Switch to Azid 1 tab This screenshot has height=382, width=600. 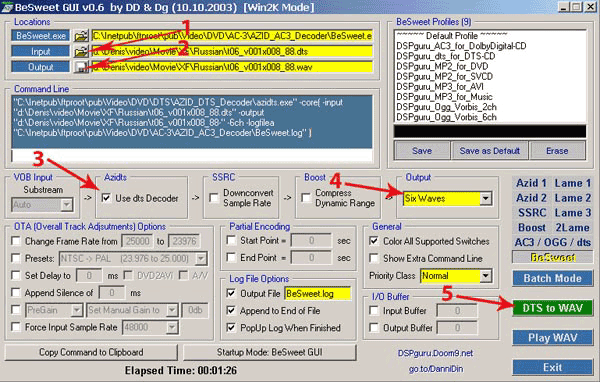tap(532, 183)
